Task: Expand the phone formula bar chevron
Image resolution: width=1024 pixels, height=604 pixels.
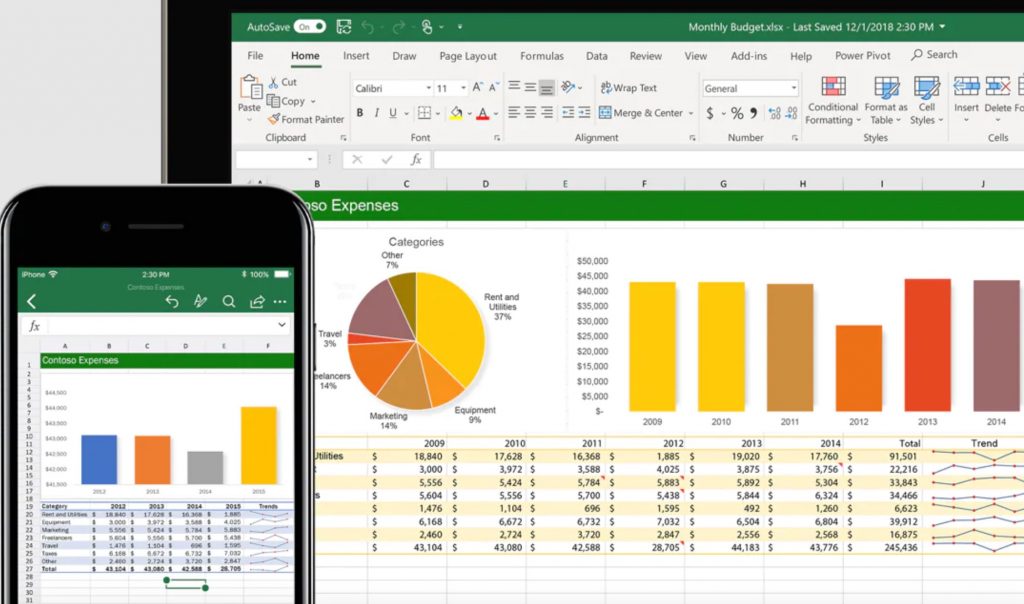Action: pyautogui.click(x=281, y=325)
